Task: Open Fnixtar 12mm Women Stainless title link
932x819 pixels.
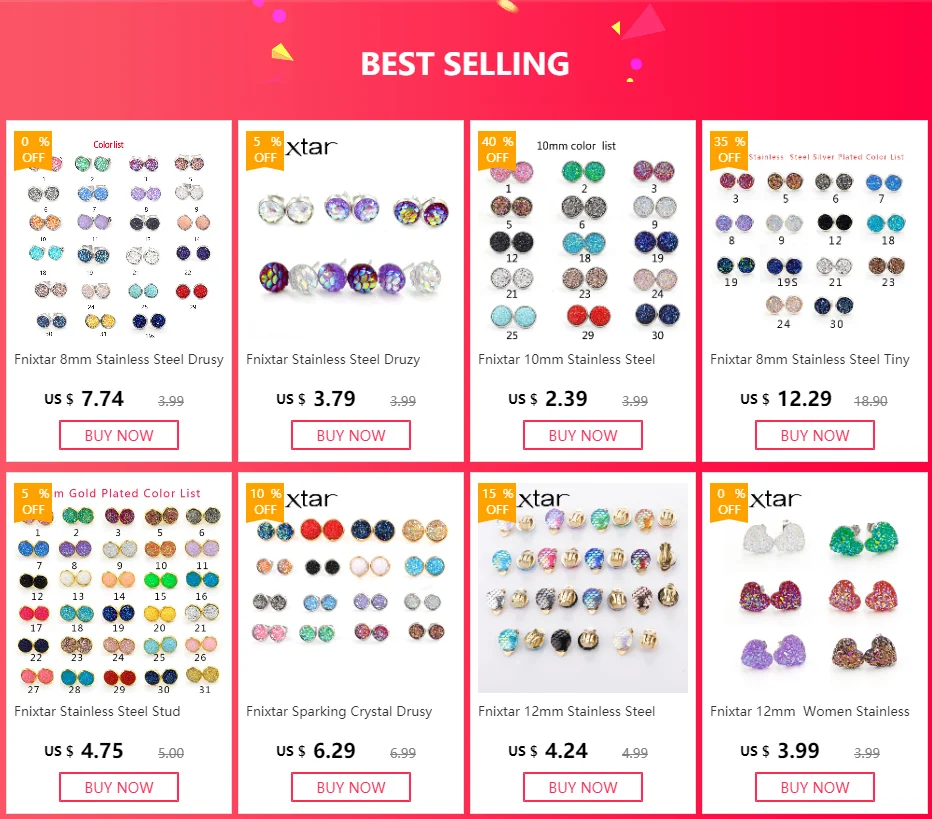Action: coord(810,711)
